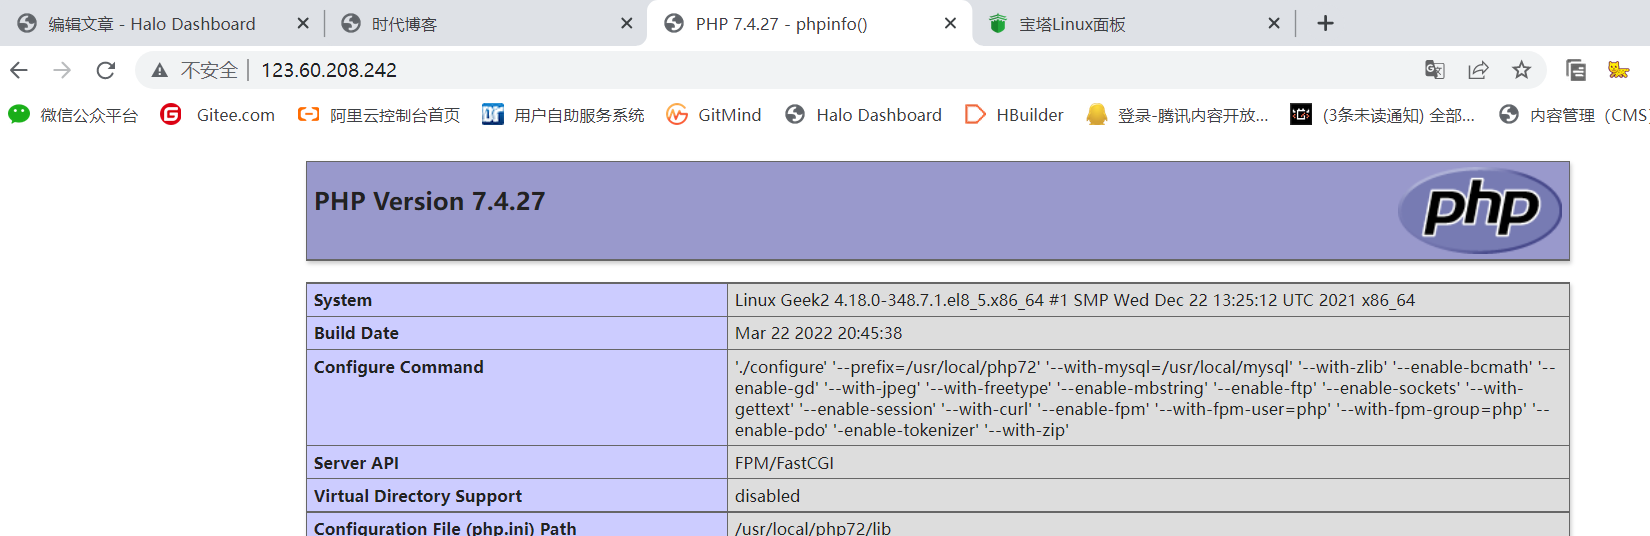Click the not-secure warning triangle icon
Screen dimensions: 1650x536
(159, 70)
